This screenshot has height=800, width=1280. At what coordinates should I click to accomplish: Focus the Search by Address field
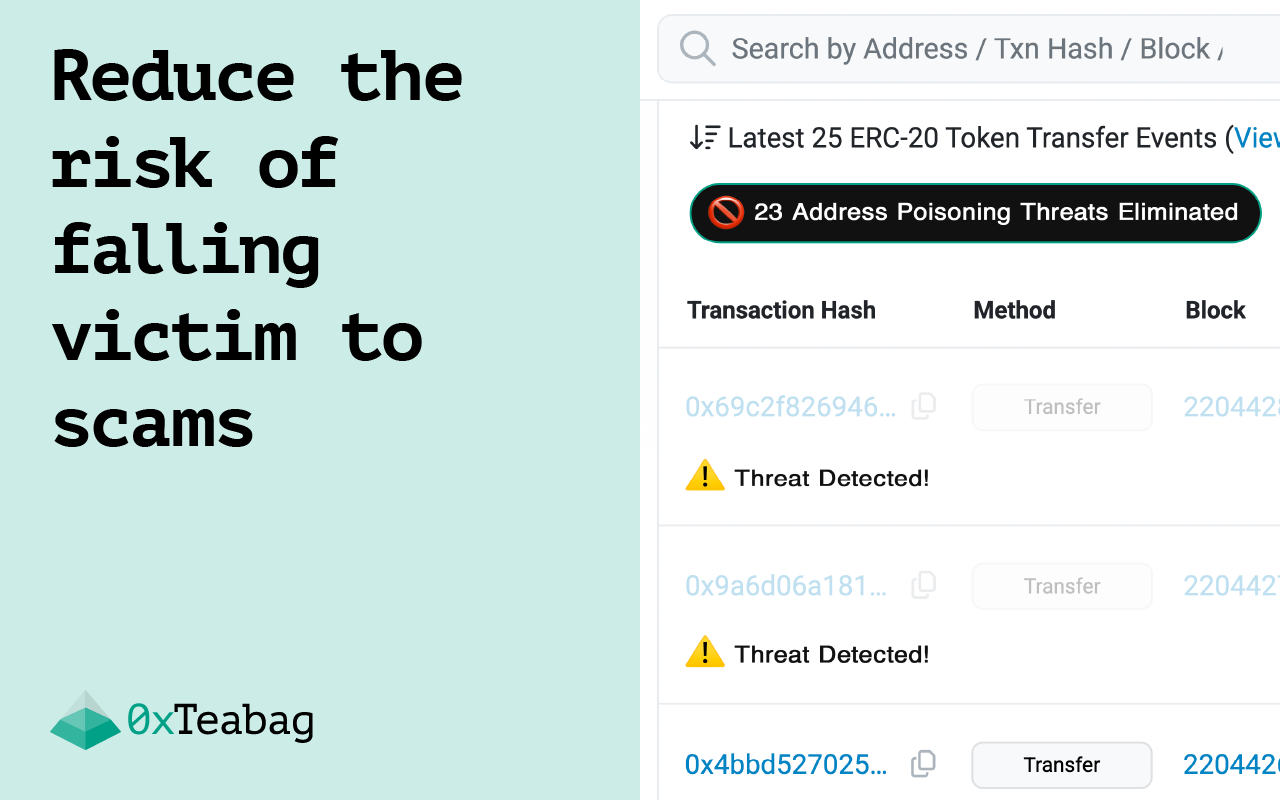click(968, 48)
